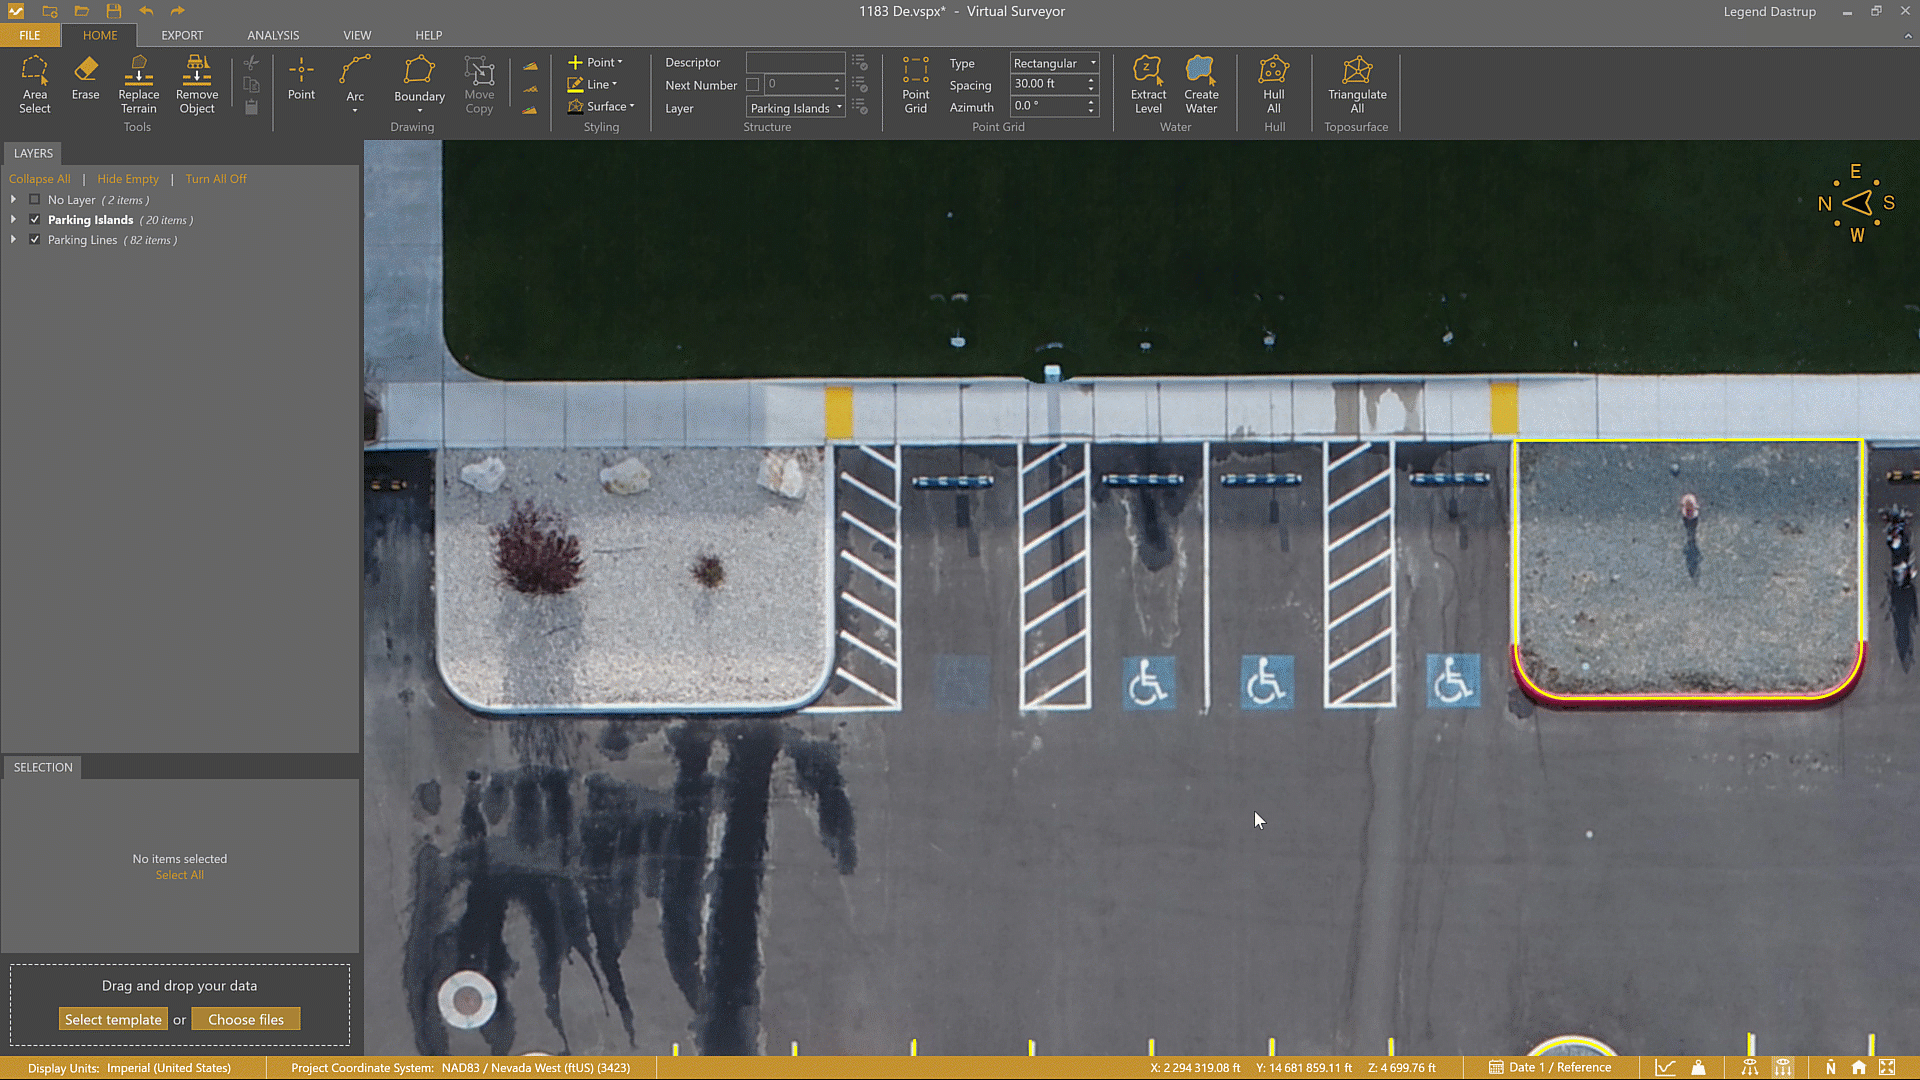Toggle the No Layer visibility checkbox
This screenshot has width=1920, height=1080.
coord(35,200)
